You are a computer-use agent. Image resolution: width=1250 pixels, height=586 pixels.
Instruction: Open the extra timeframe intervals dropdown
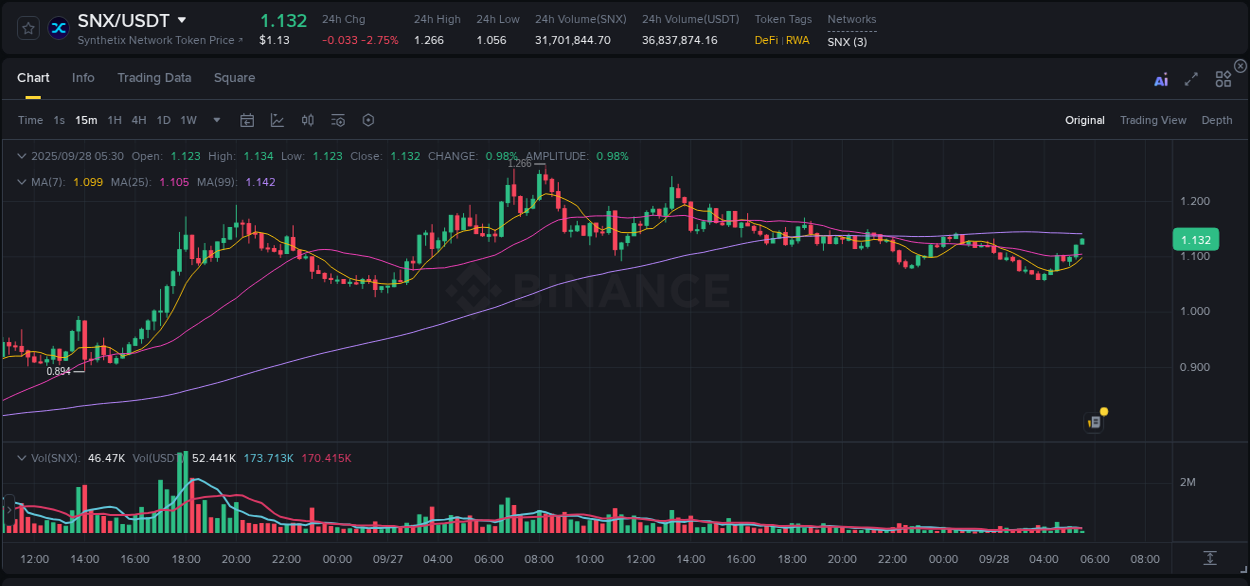point(215,120)
